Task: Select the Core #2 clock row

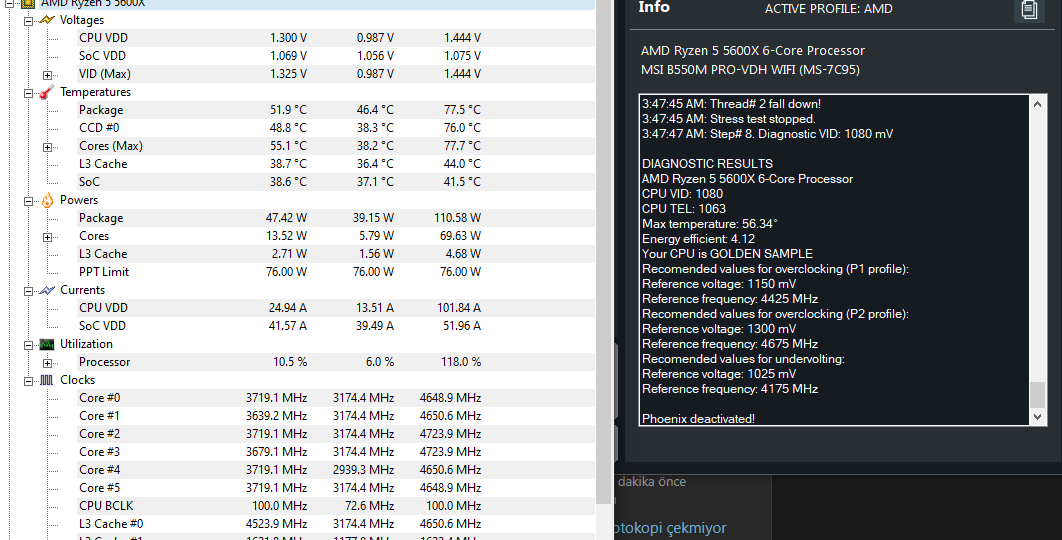Action: click(x=335, y=434)
